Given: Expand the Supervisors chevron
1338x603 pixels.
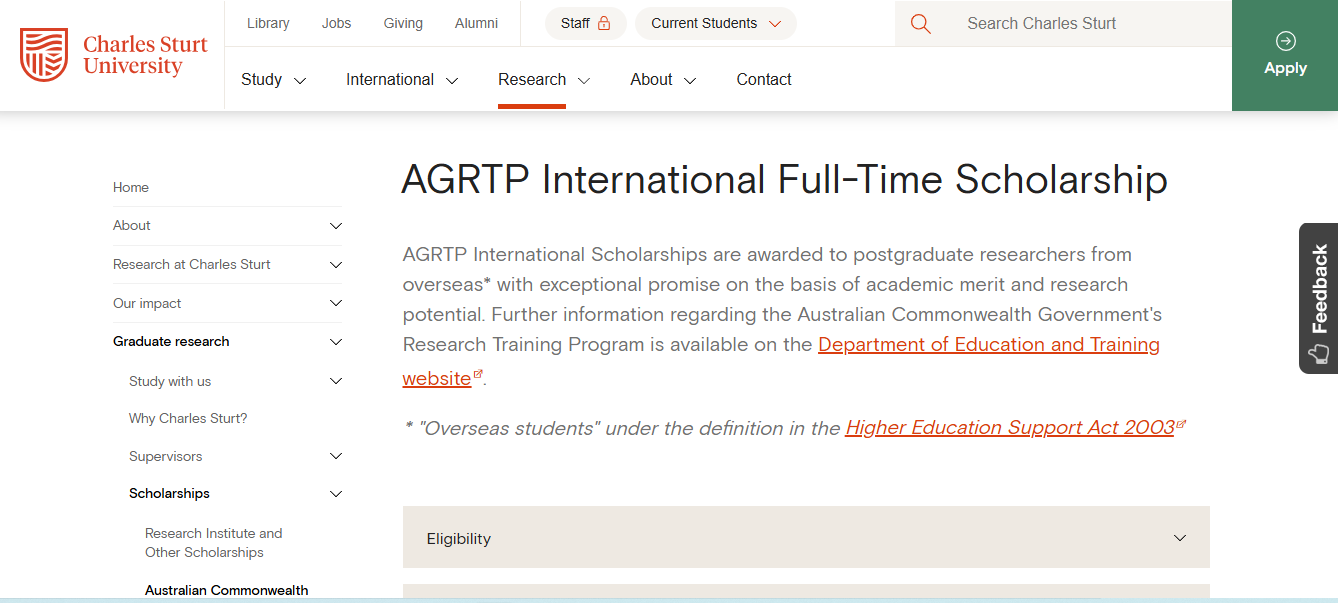Looking at the screenshot, I should pyautogui.click(x=336, y=456).
